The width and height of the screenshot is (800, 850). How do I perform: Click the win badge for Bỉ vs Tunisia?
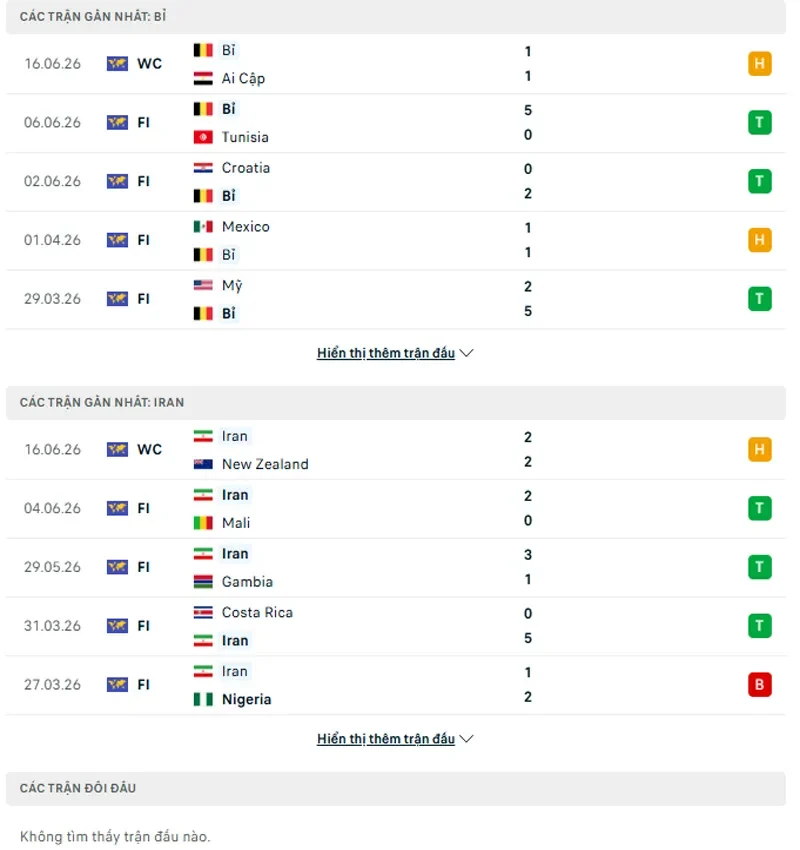pyautogui.click(x=759, y=122)
